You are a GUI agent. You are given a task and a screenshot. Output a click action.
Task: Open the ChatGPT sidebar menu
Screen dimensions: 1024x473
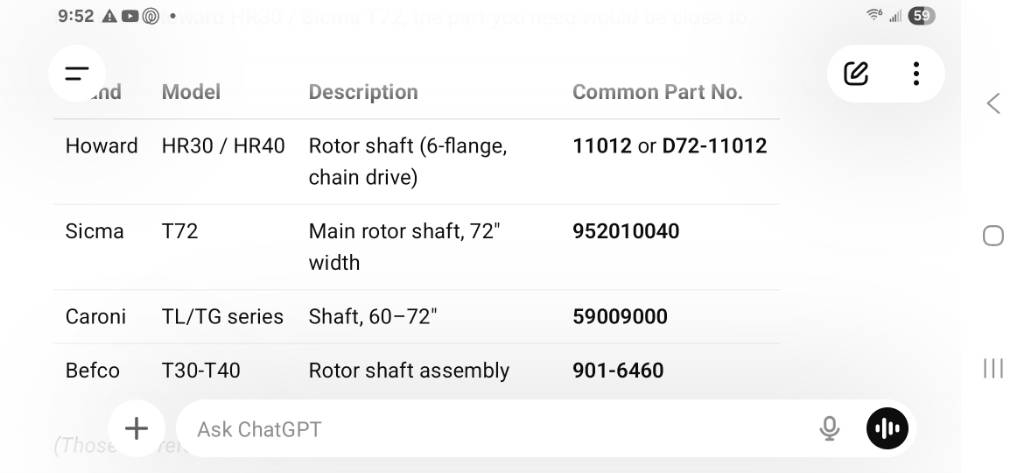77,73
